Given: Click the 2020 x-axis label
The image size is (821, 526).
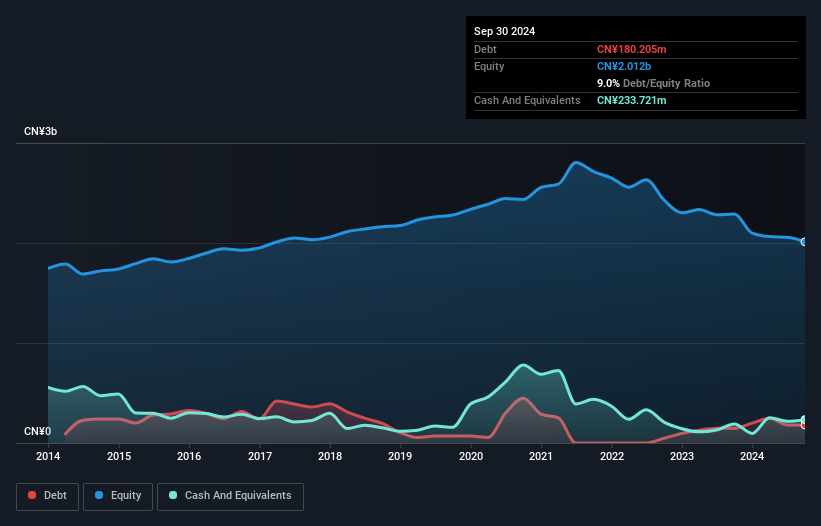Looking at the screenshot, I should pyautogui.click(x=471, y=456).
